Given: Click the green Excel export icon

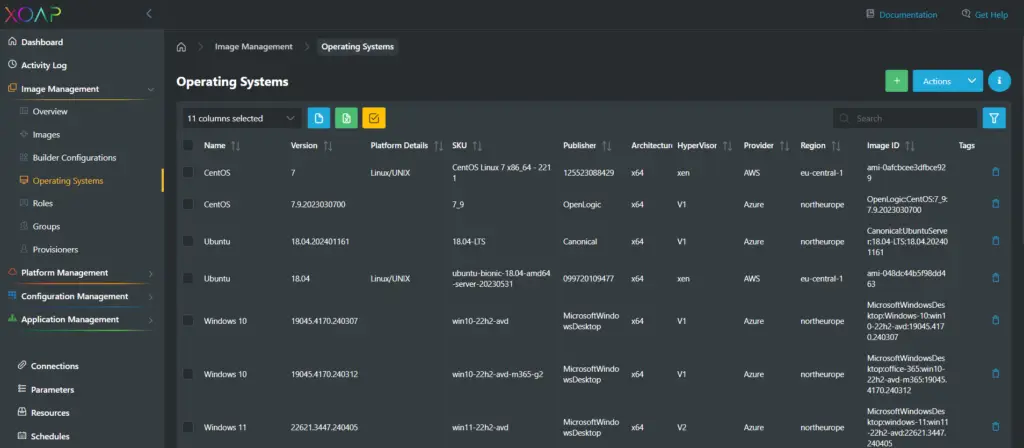Looking at the screenshot, I should pos(346,118).
